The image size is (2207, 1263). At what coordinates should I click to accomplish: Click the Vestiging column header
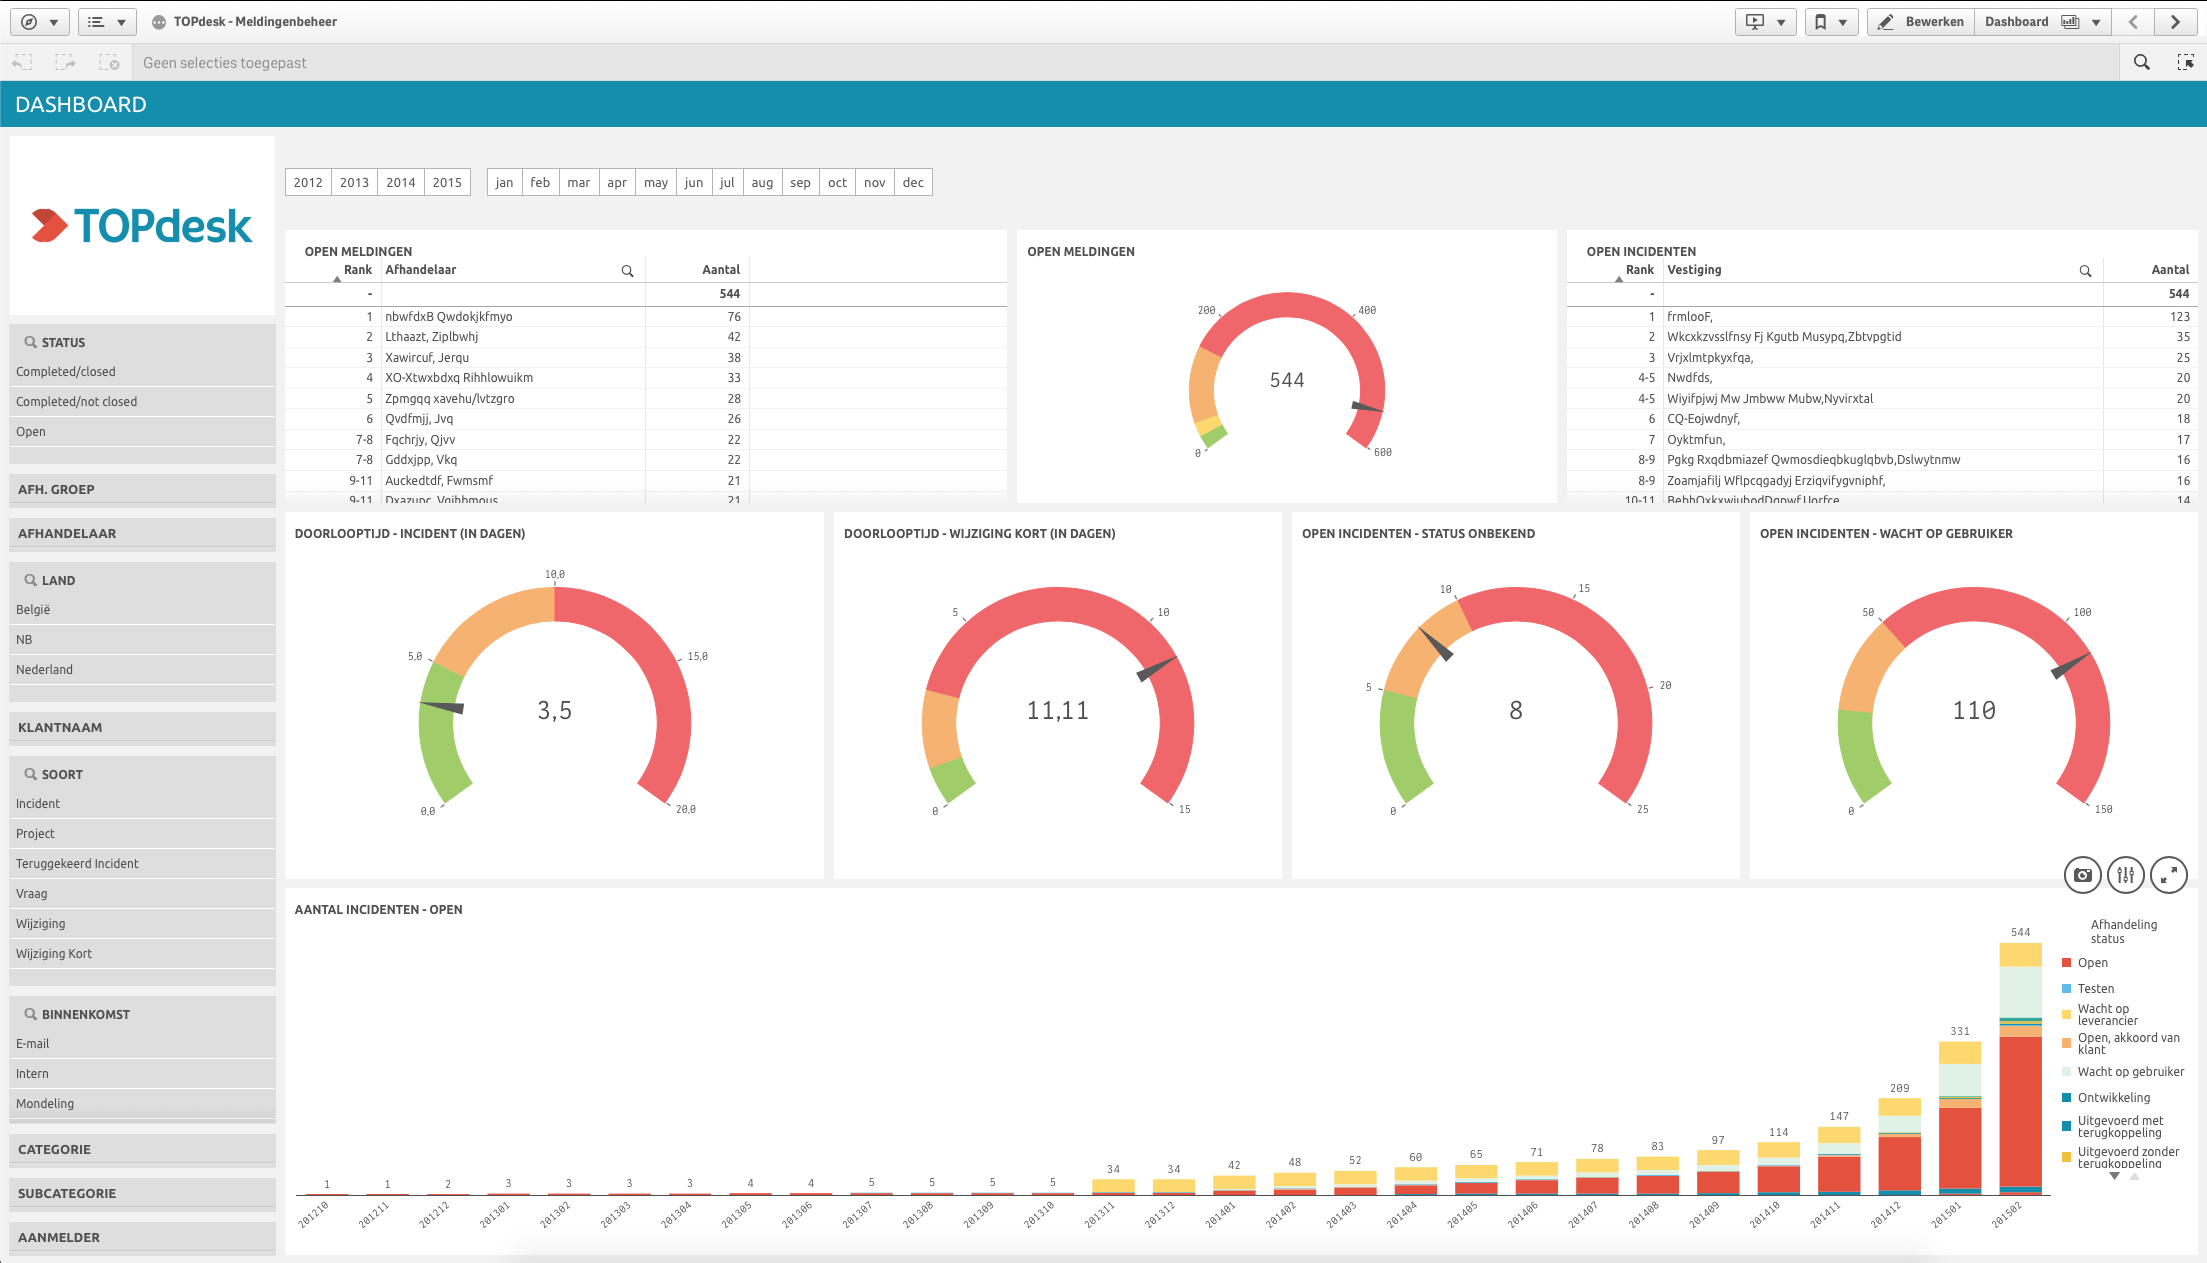pos(1694,270)
